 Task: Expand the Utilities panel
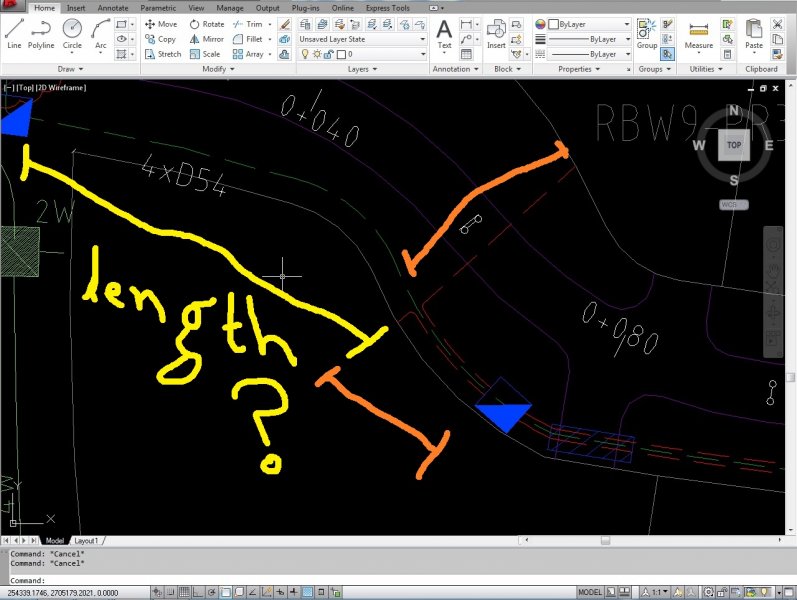706,69
